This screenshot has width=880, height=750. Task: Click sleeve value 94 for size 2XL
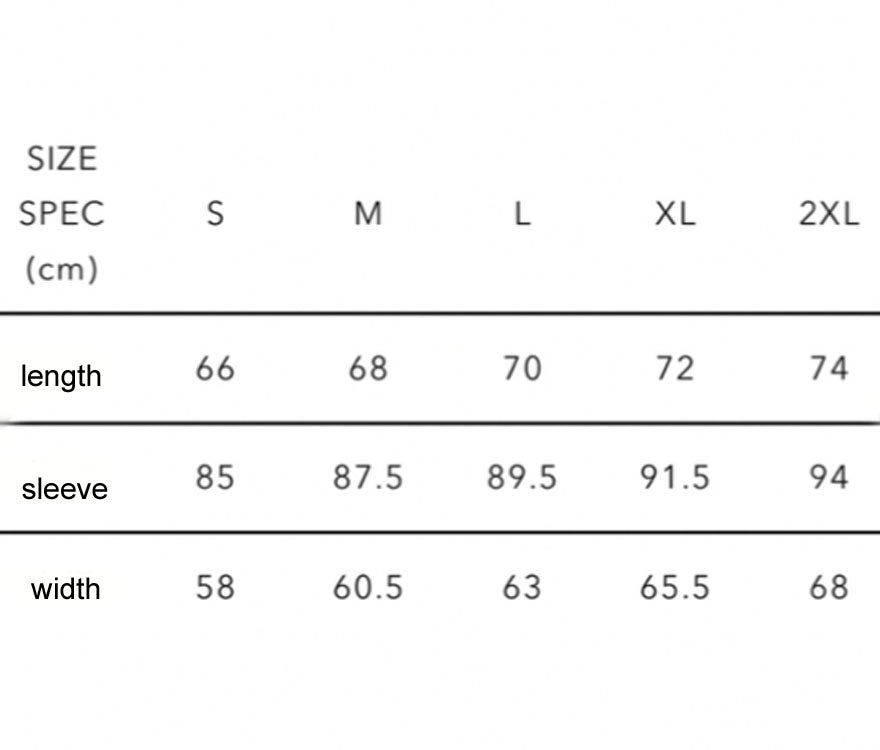828,478
